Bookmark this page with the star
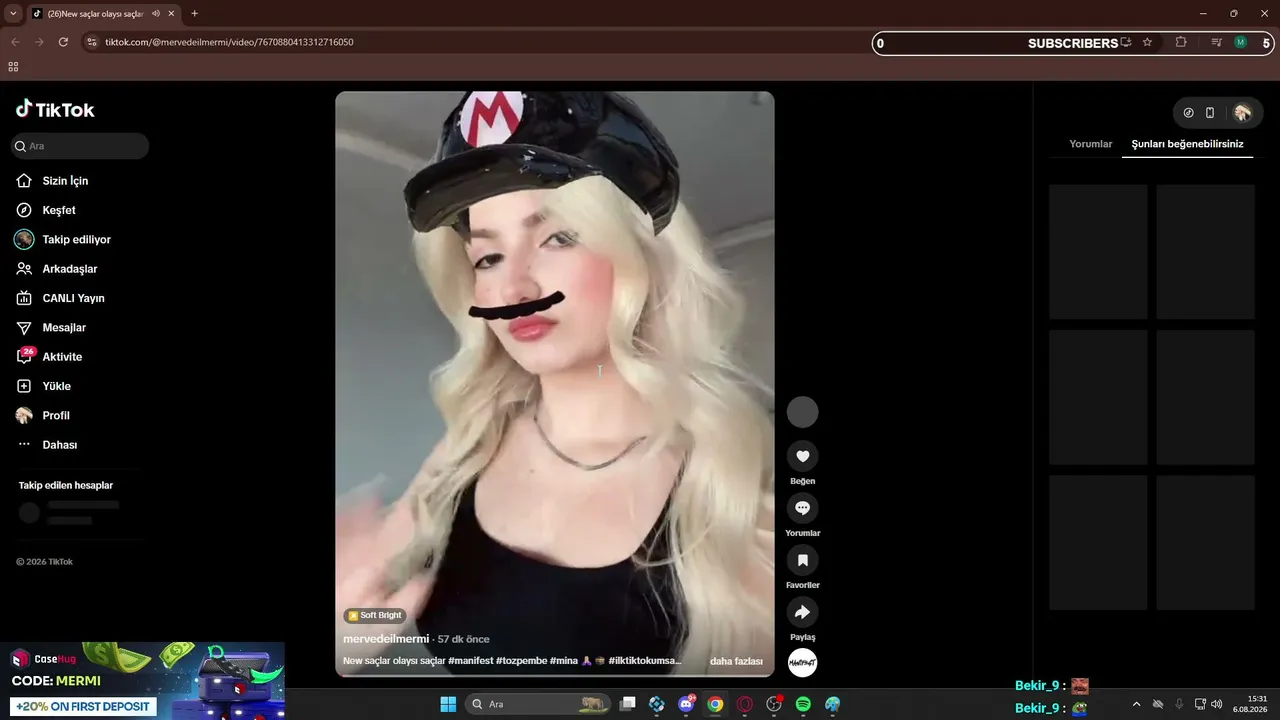This screenshot has height=720, width=1280. (x=1147, y=42)
